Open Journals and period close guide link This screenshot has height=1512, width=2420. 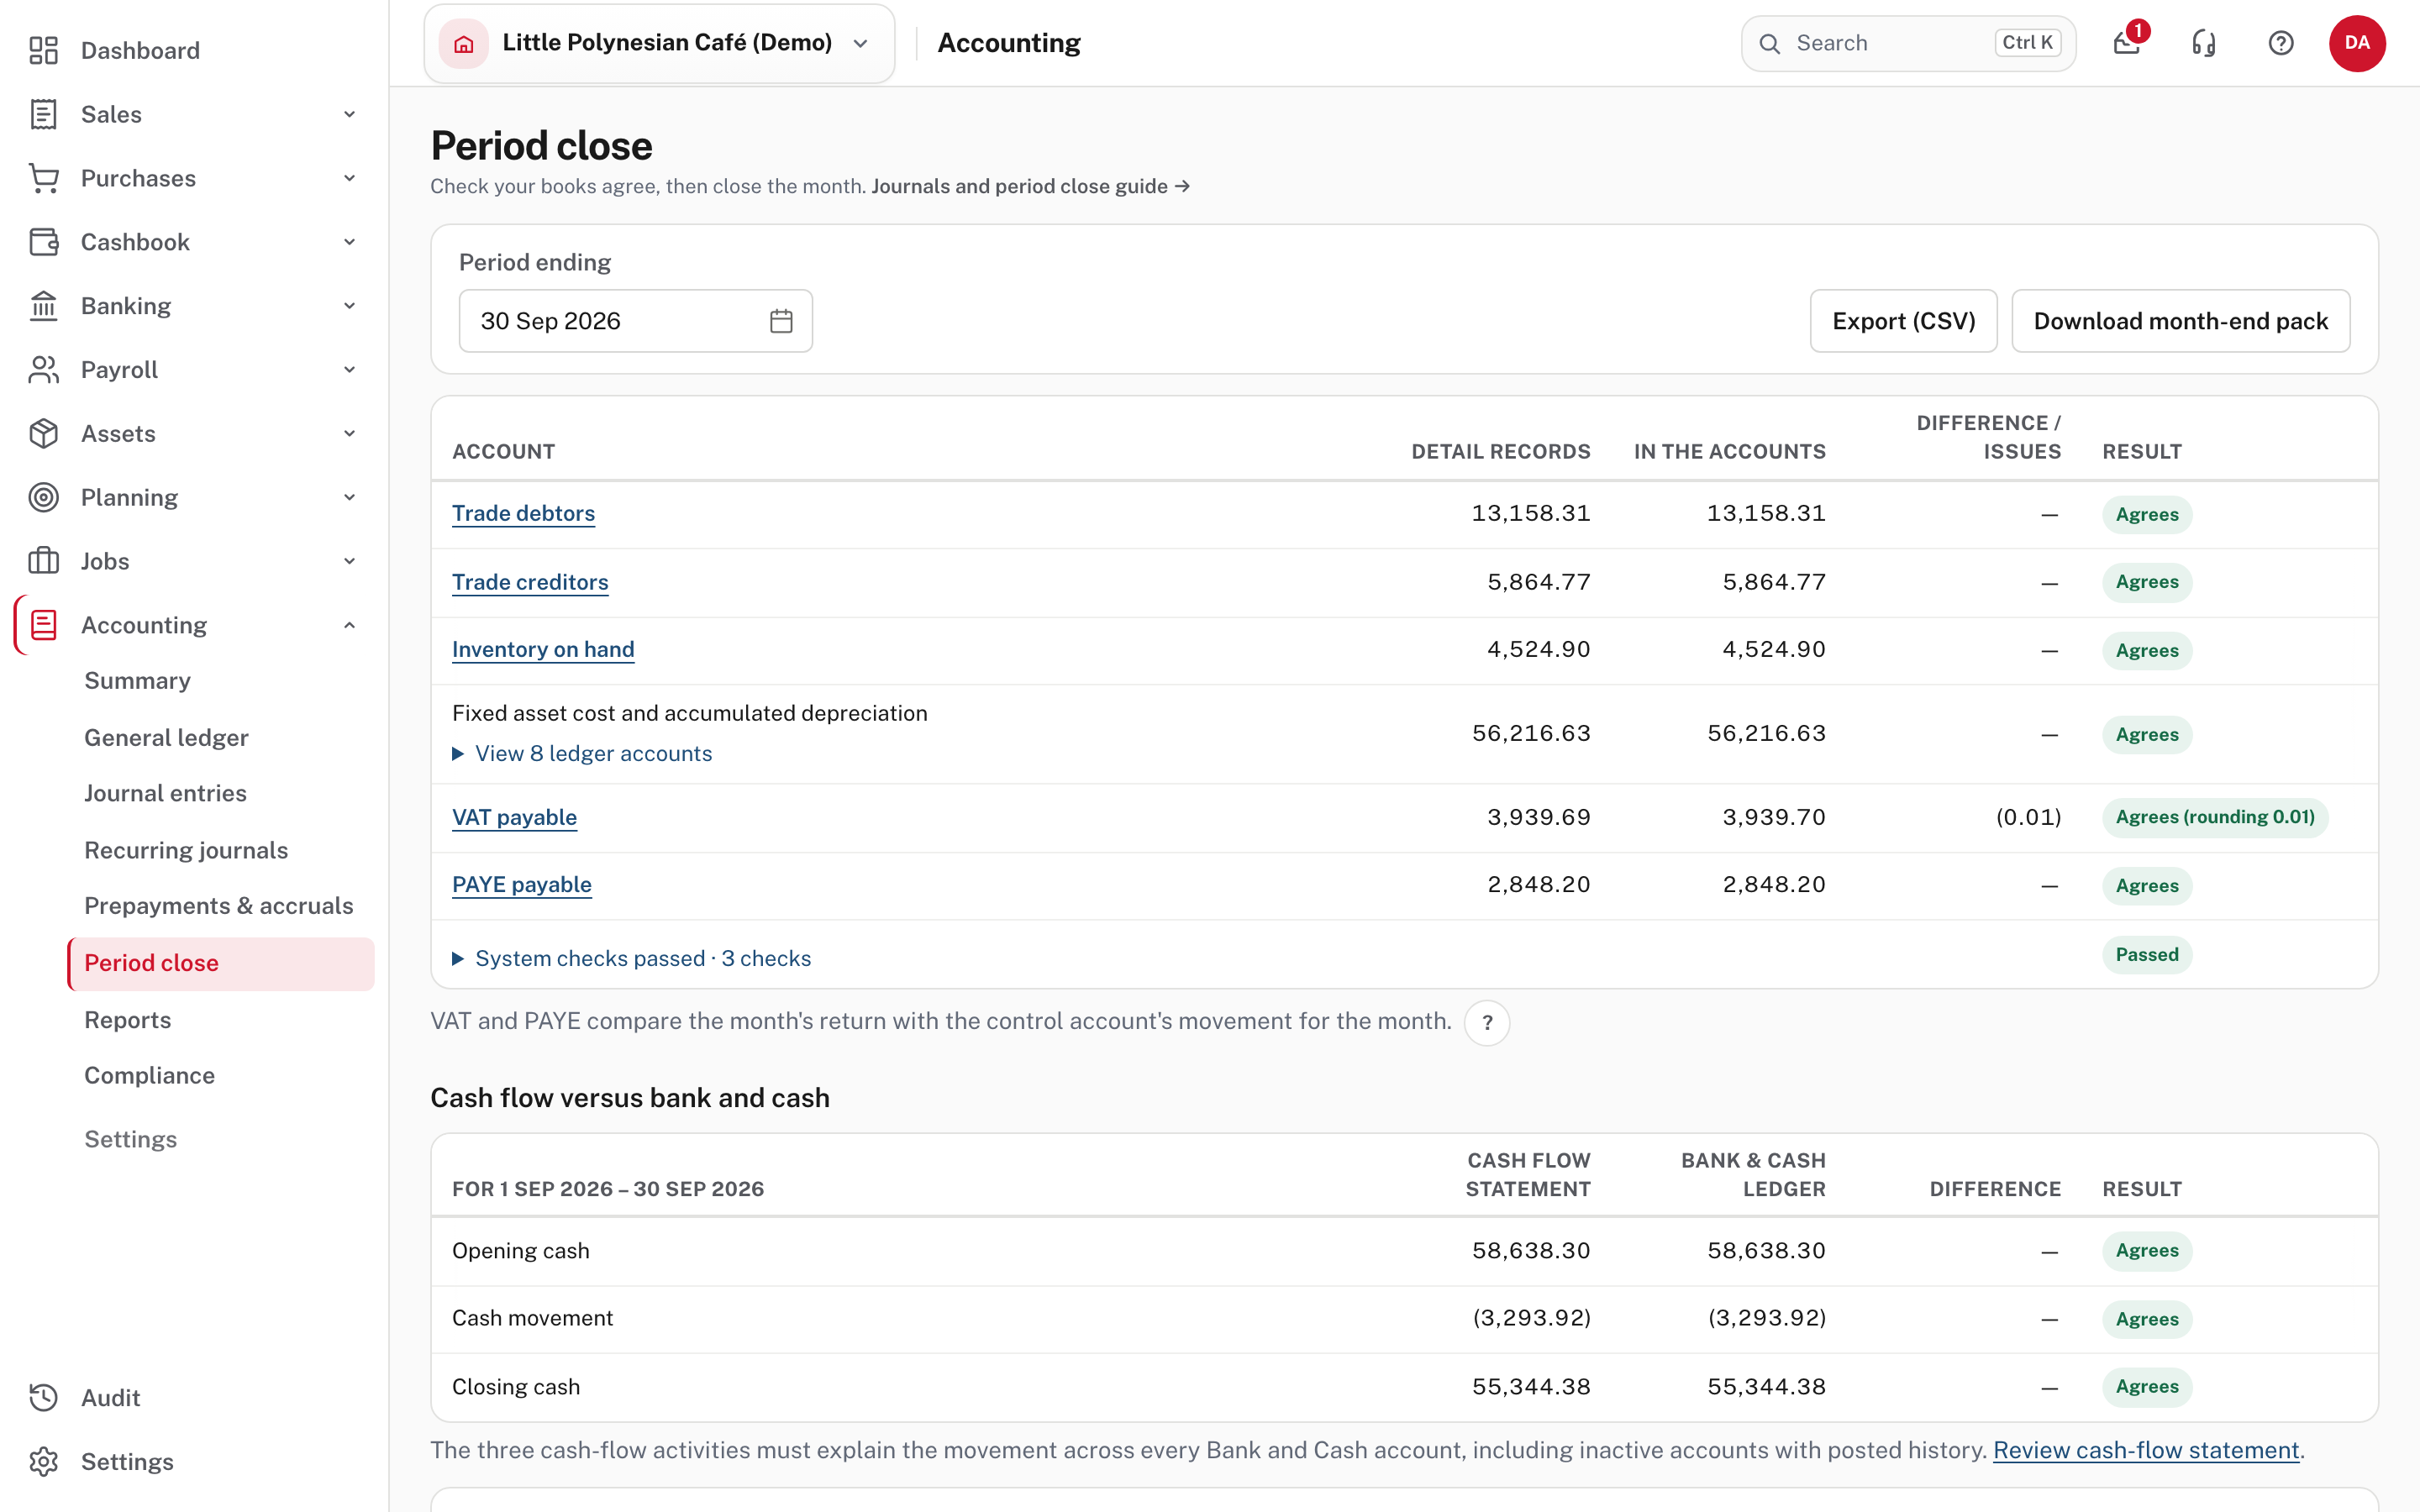(1030, 186)
